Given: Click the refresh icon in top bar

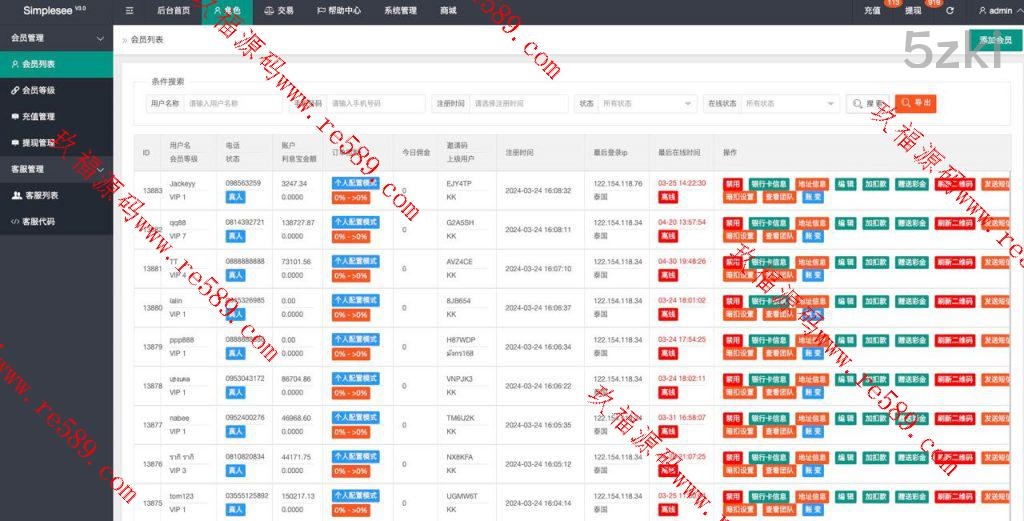Looking at the screenshot, I should [949, 10].
